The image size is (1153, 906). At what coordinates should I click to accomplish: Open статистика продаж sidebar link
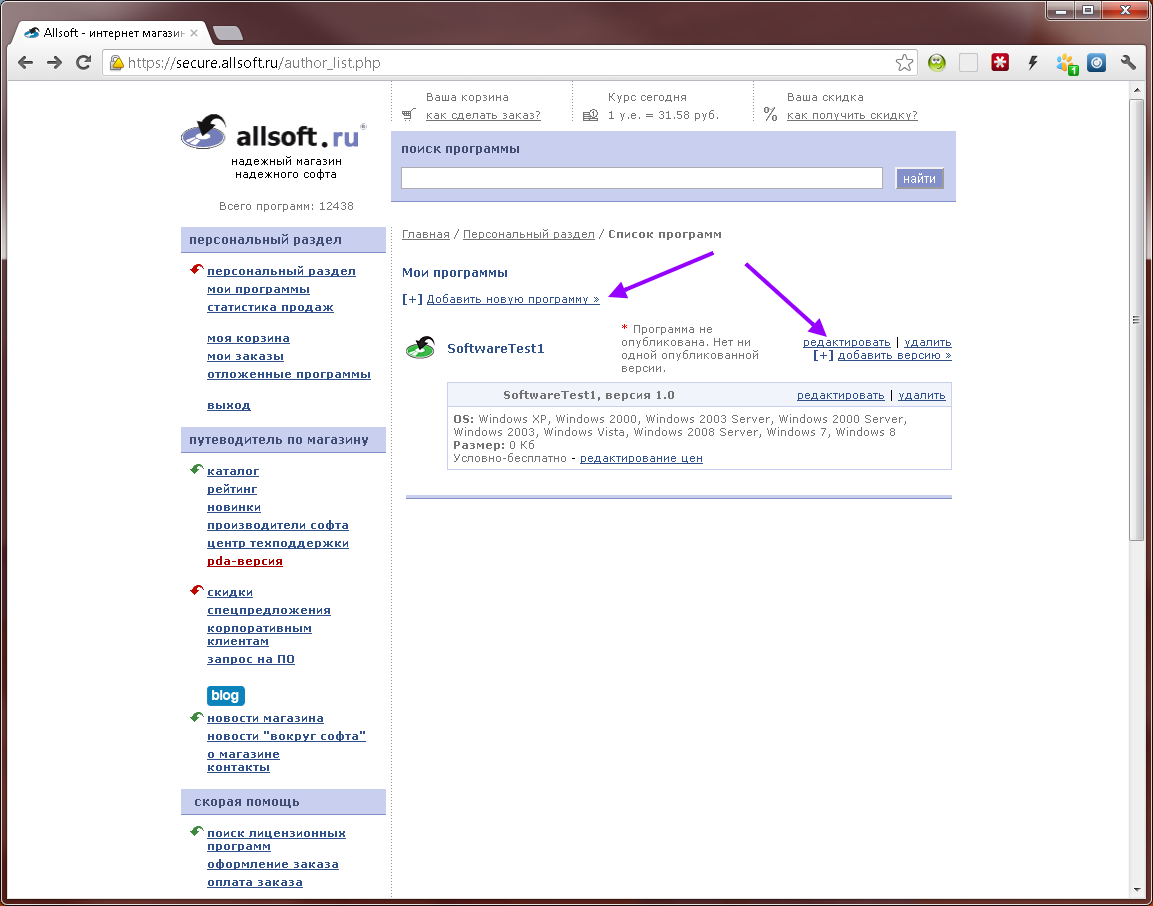[270, 307]
